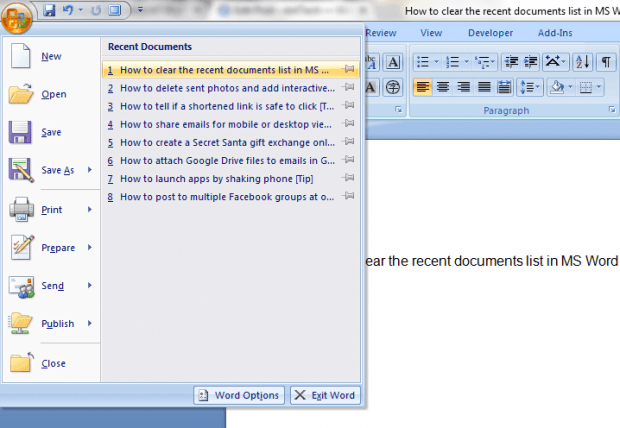Click the Word Options button
Screen dimensions: 620x428
click(239, 395)
